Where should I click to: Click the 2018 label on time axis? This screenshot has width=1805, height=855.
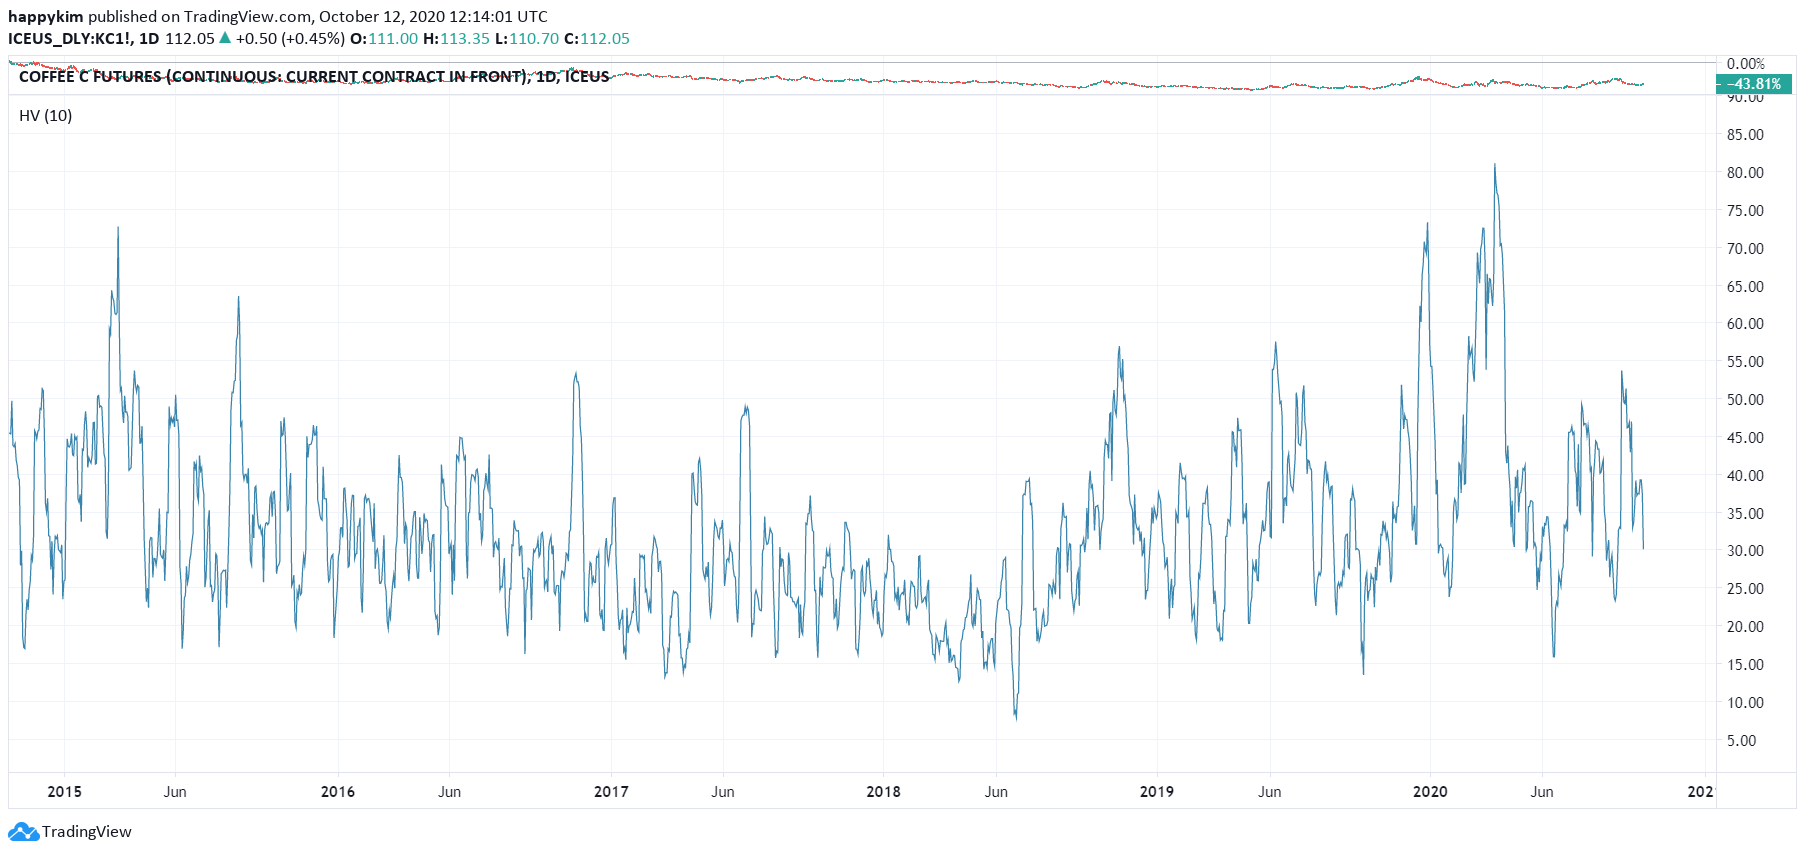[x=883, y=792]
